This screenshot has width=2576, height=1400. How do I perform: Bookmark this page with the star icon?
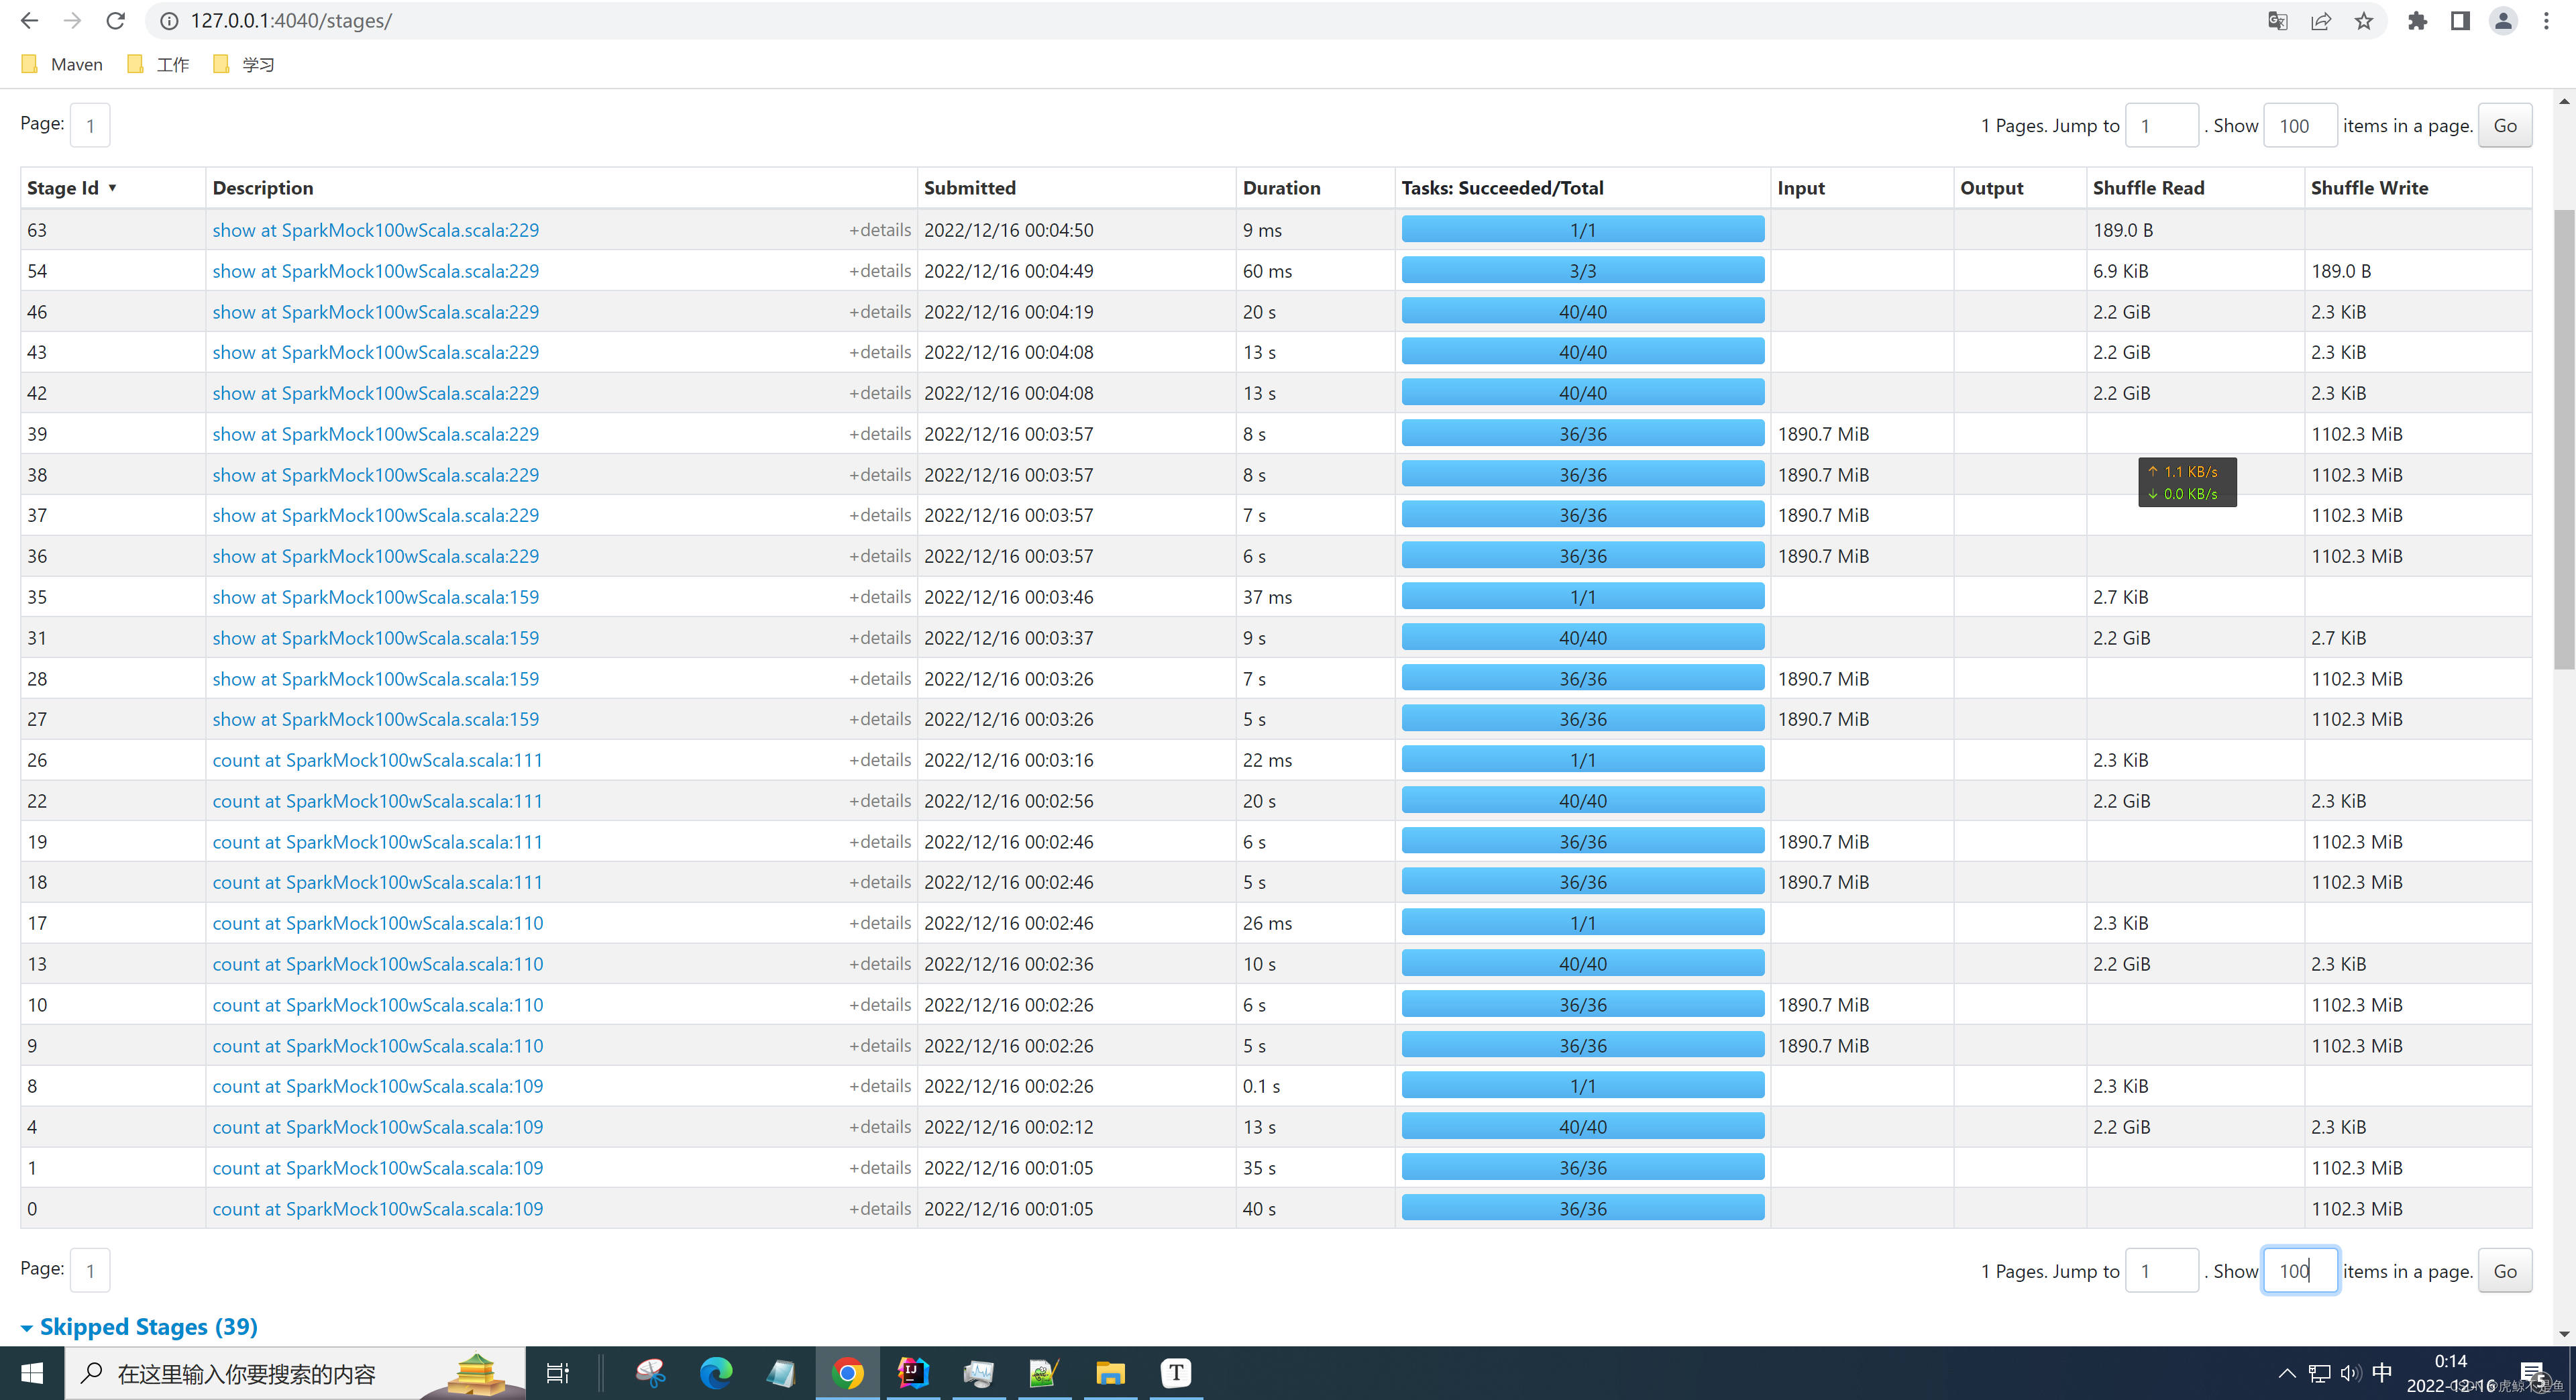2363,21
